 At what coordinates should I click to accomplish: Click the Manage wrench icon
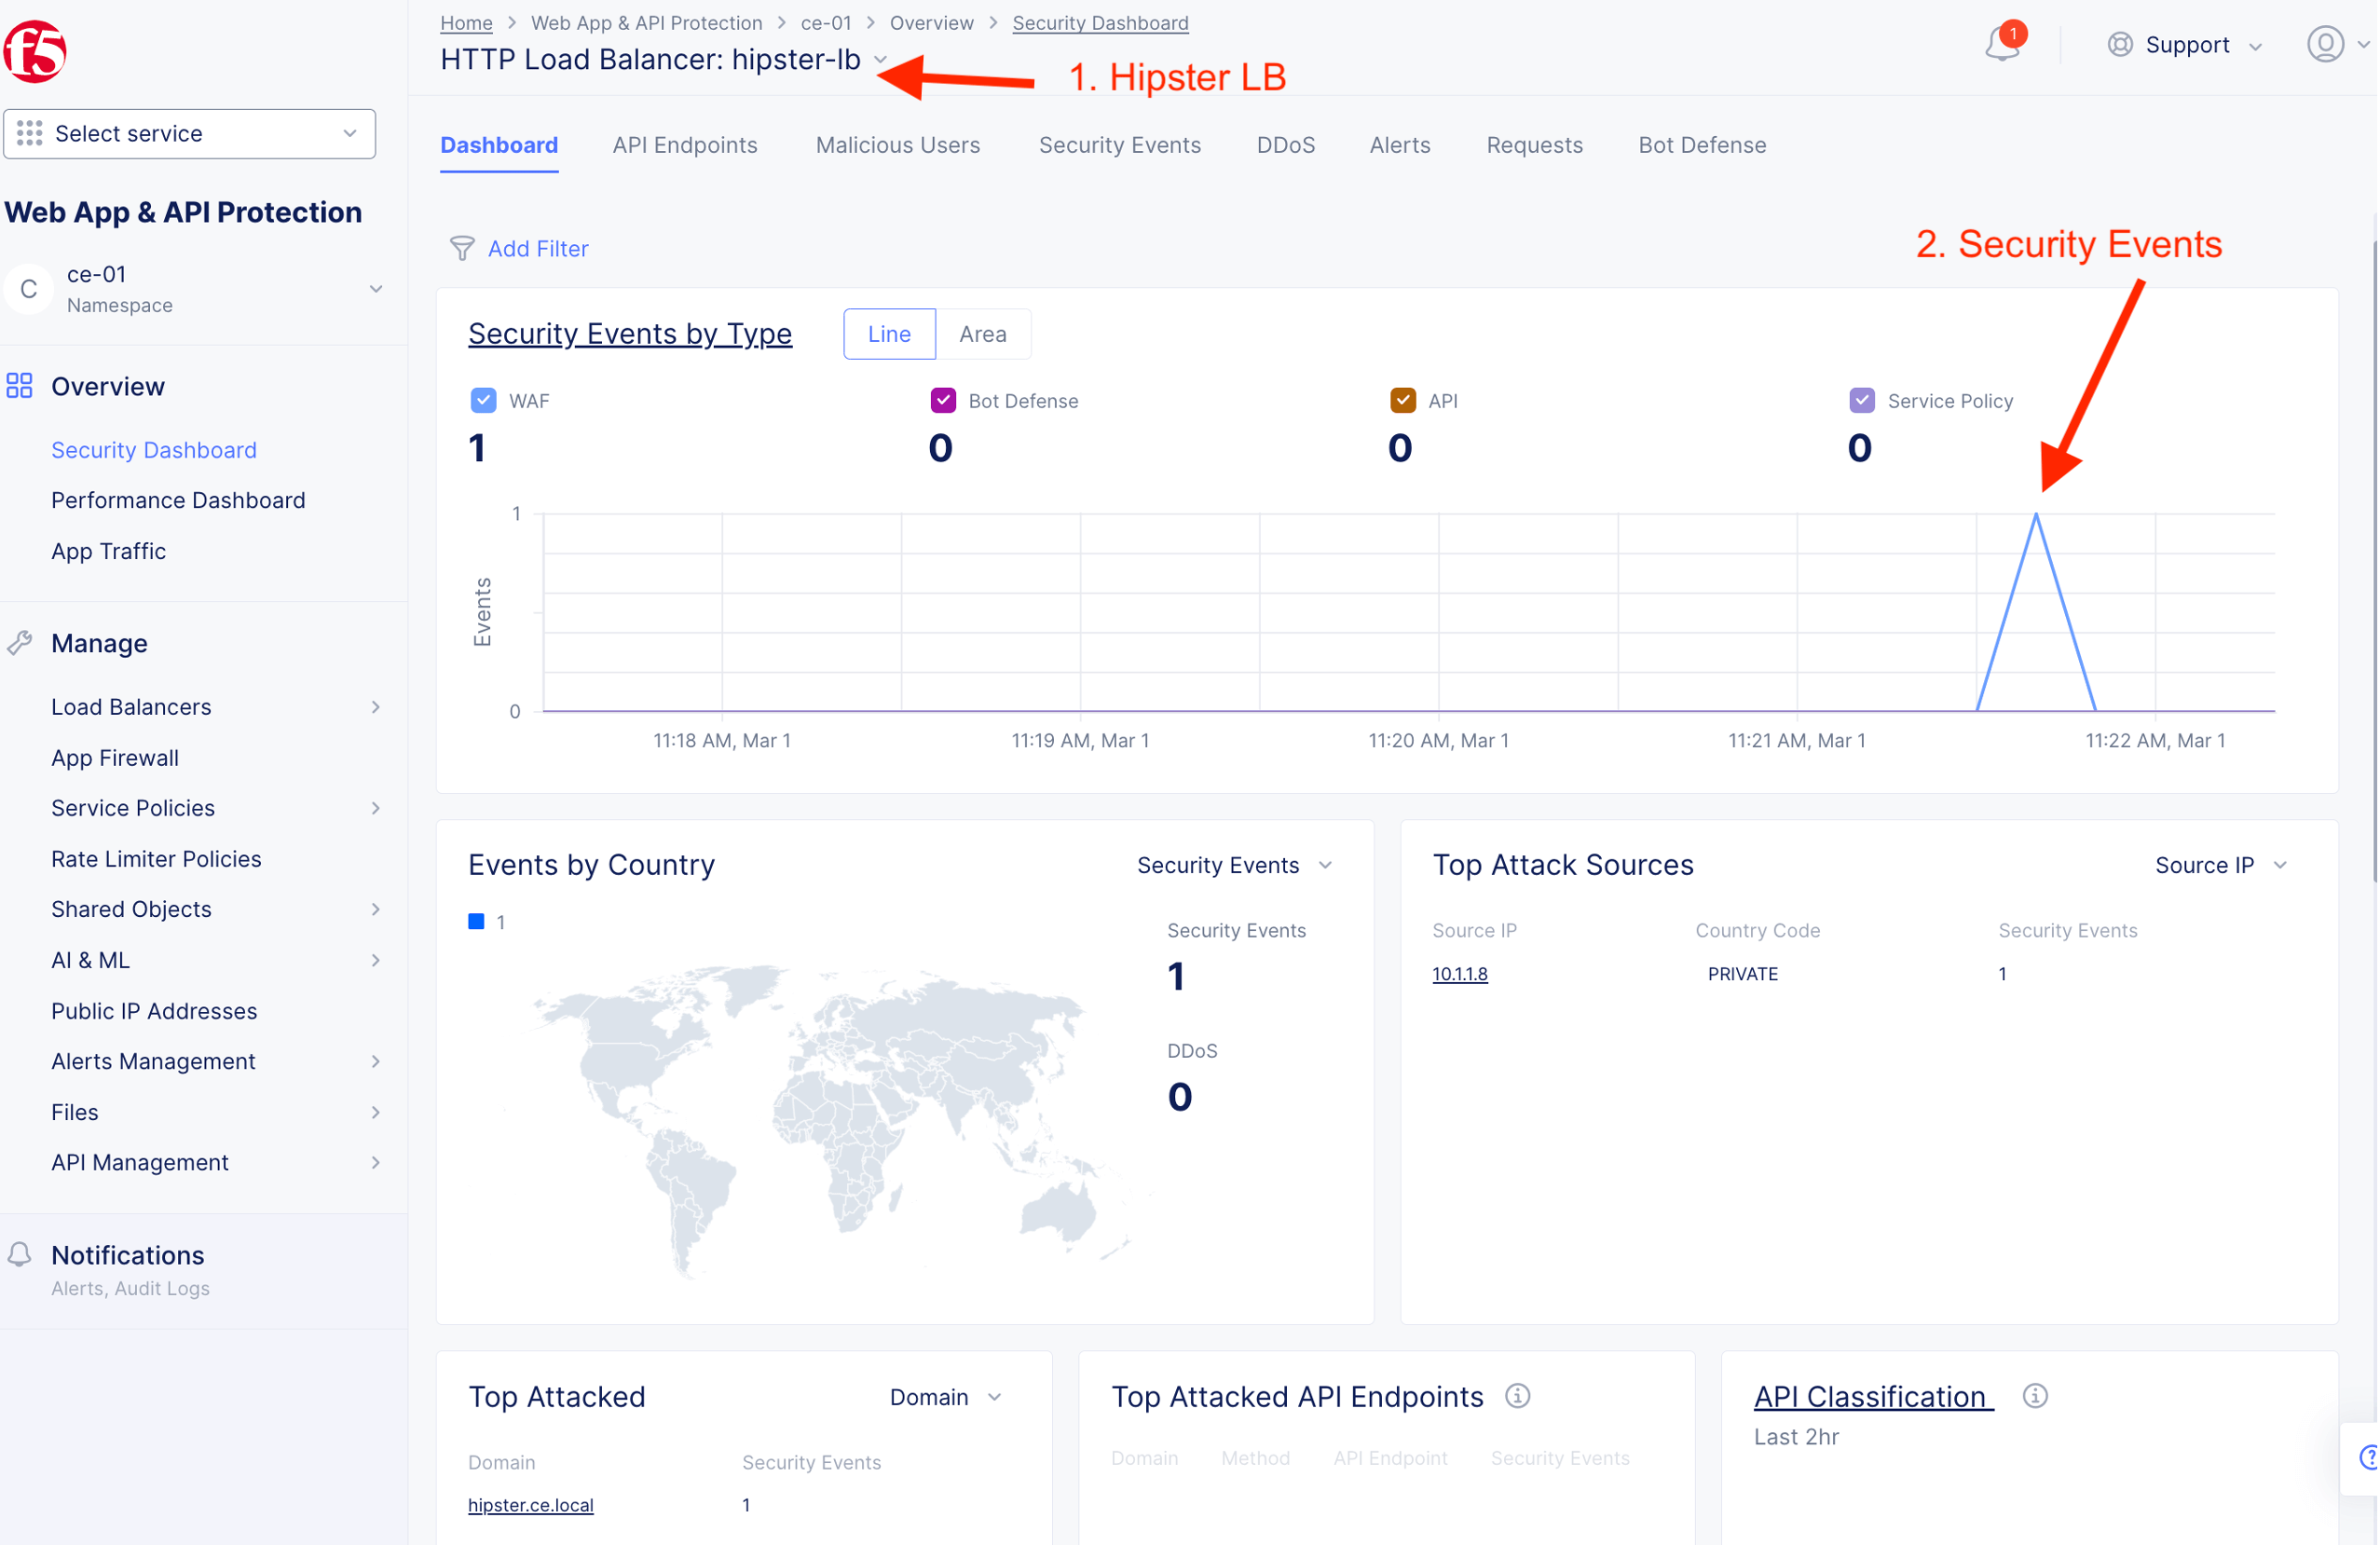20,643
